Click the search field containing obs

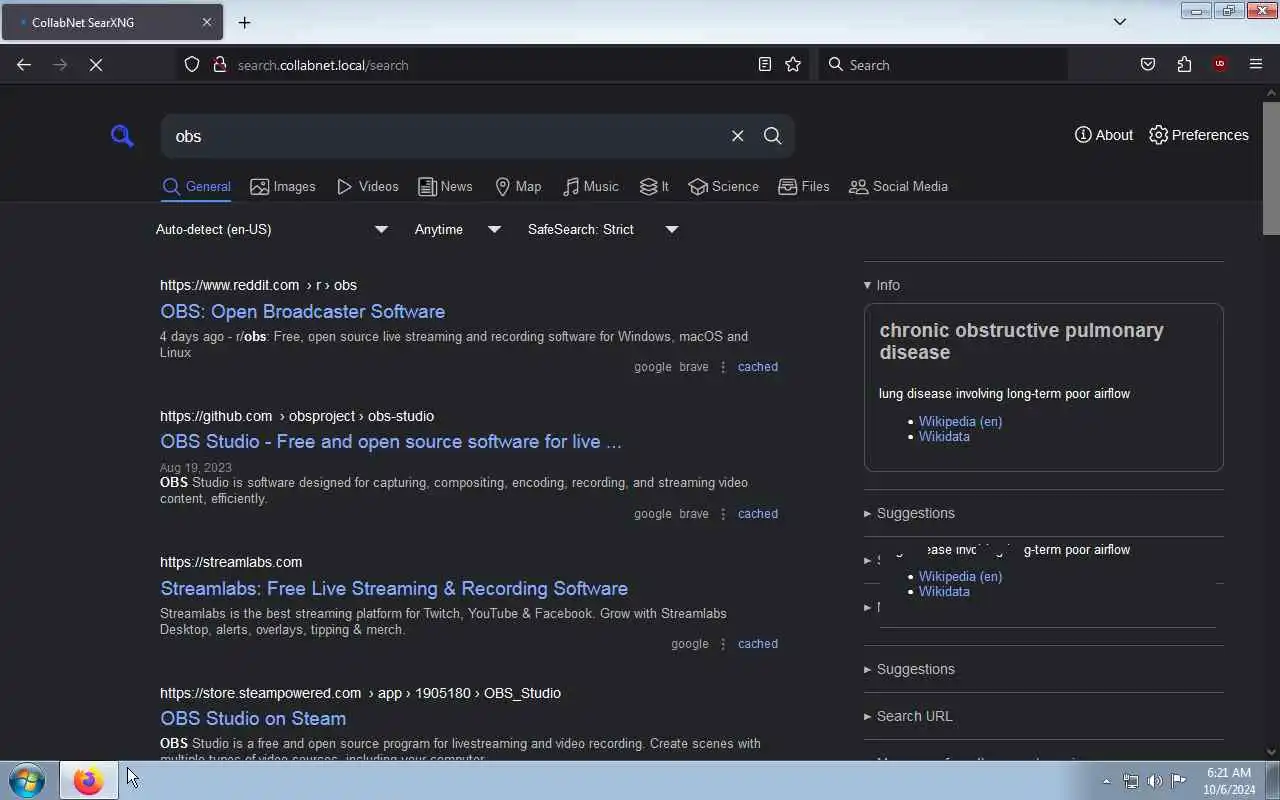(x=445, y=136)
